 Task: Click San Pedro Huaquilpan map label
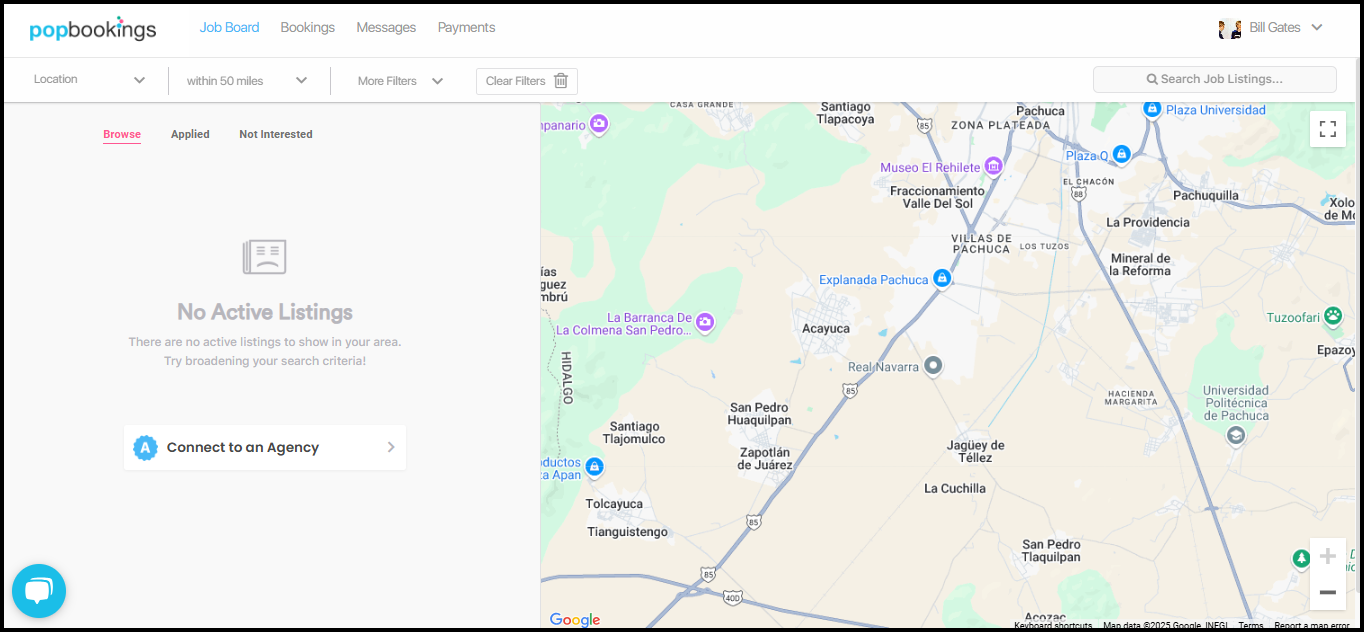(x=760, y=414)
